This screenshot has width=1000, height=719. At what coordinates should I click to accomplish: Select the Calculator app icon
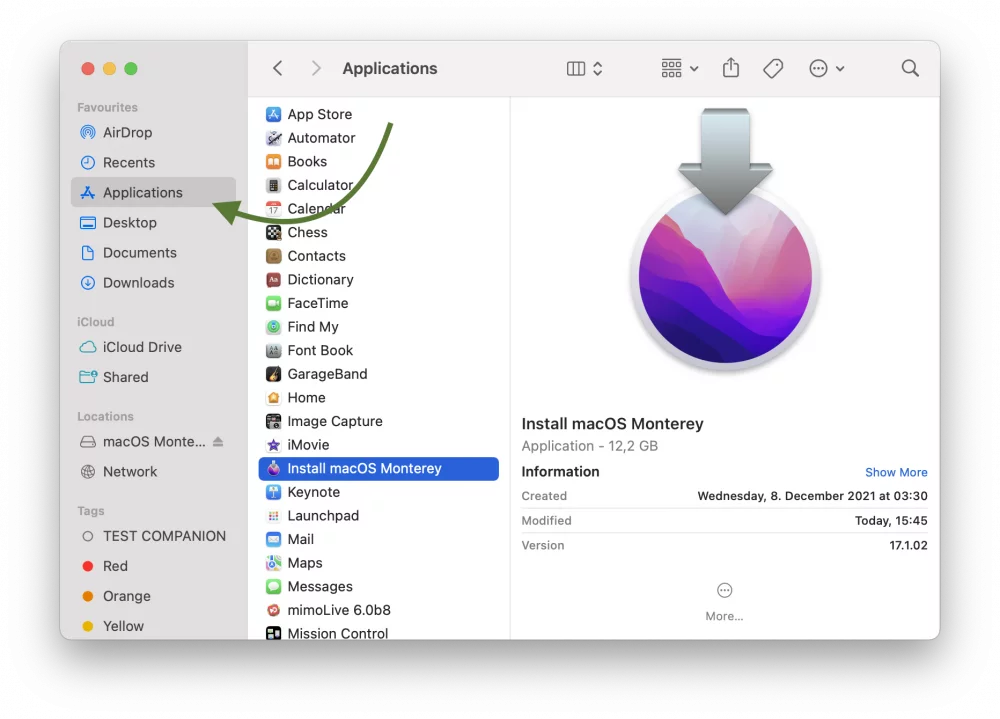[x=274, y=185]
